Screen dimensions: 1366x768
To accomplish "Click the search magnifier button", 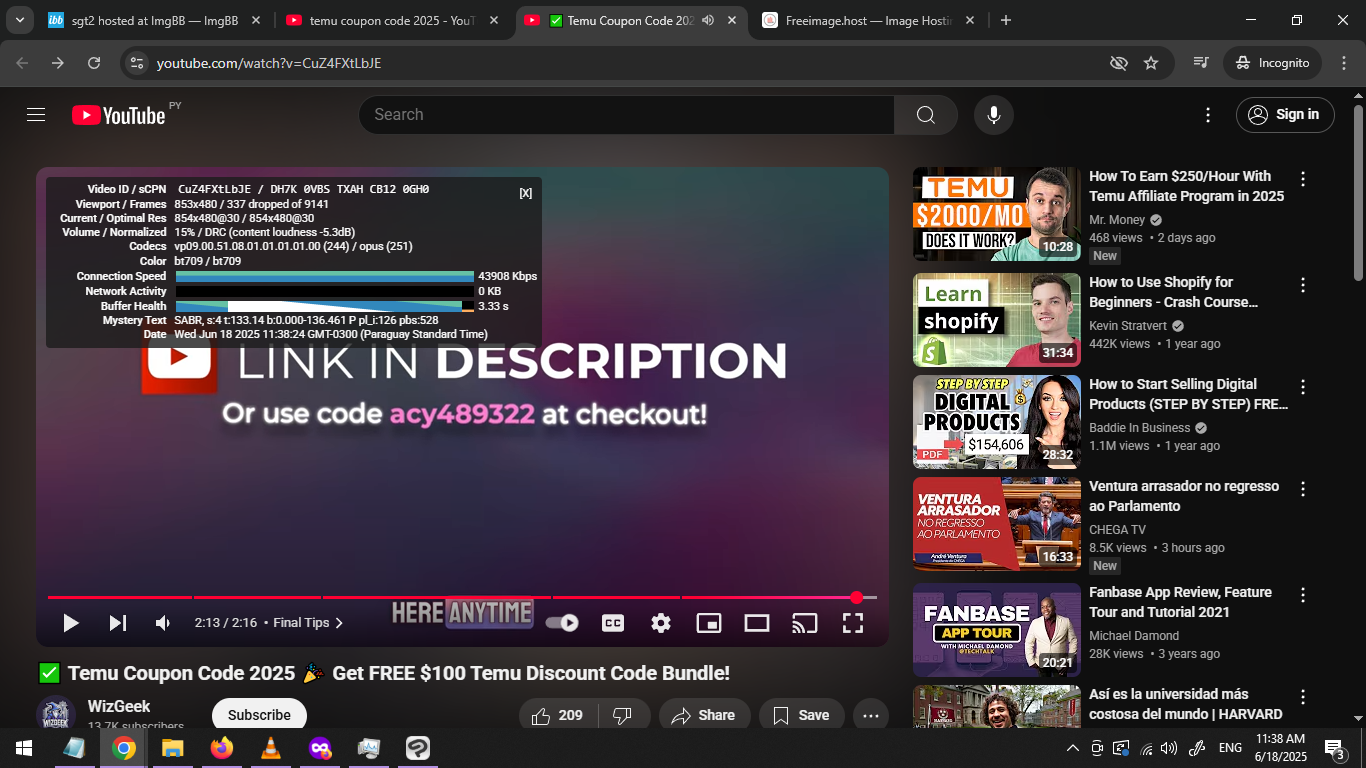I will [x=926, y=115].
